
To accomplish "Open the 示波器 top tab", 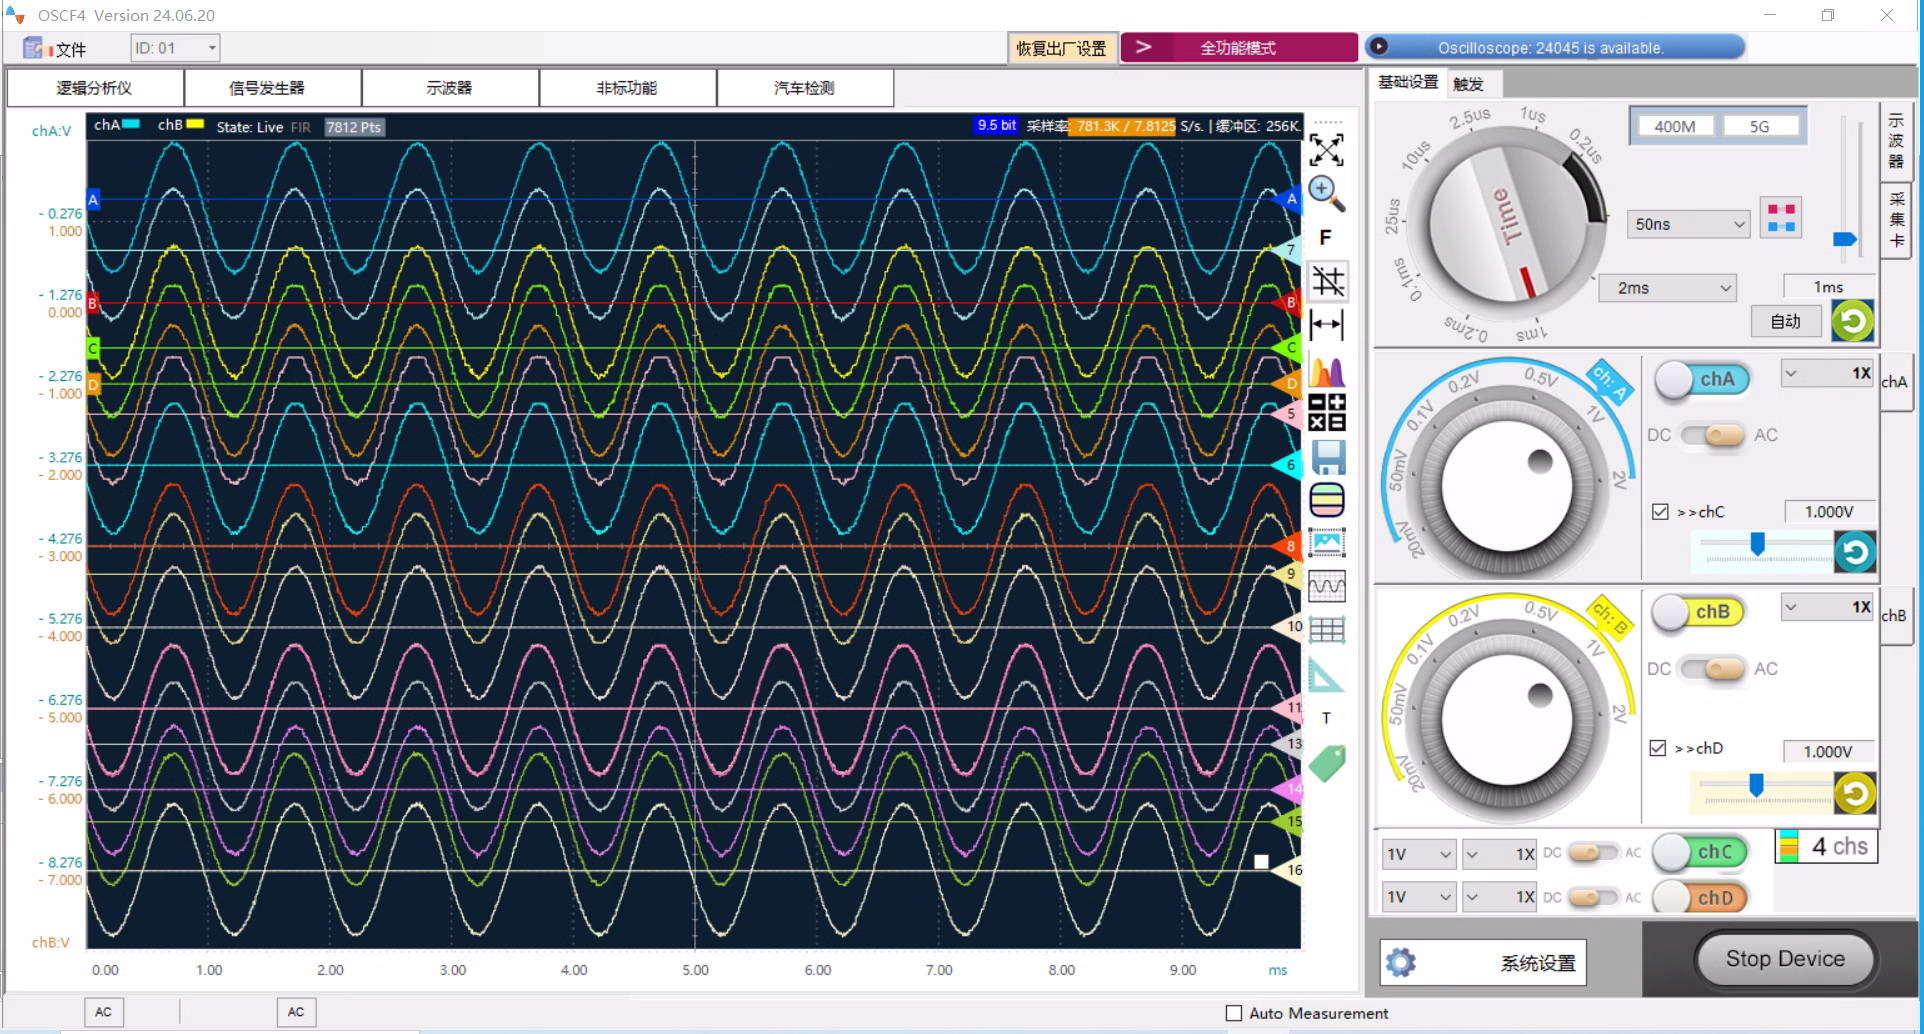I will pyautogui.click(x=450, y=88).
